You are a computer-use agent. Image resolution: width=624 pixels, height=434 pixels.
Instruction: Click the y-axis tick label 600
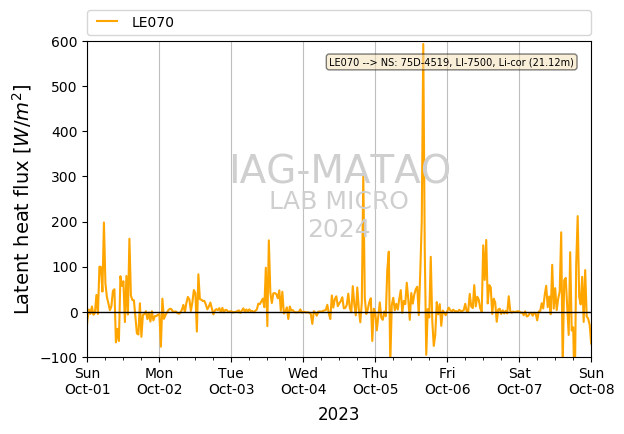64,42
